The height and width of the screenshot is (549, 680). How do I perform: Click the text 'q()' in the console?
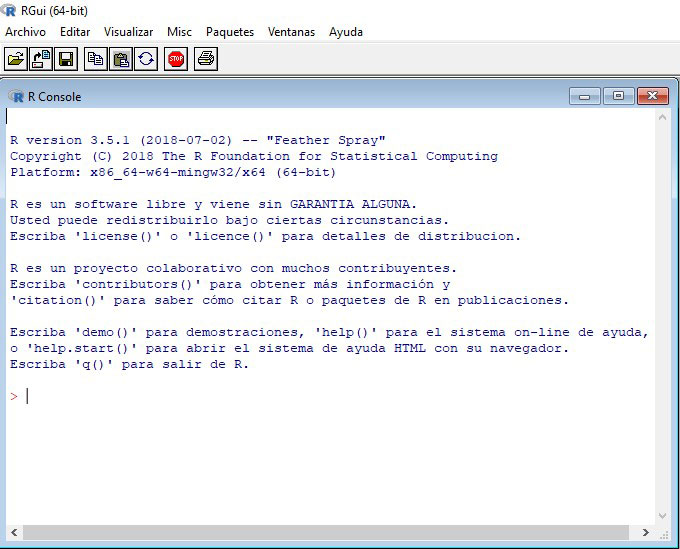(93, 365)
